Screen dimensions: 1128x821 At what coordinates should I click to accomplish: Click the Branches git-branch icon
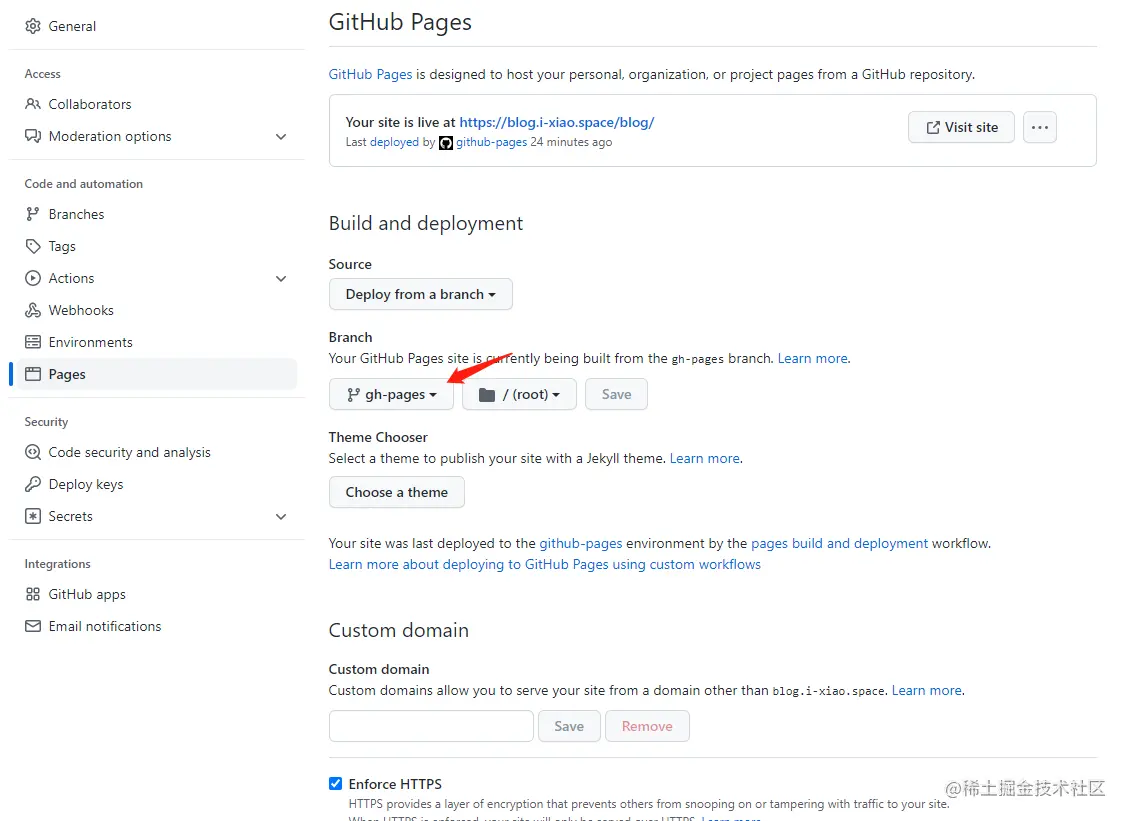[32, 214]
